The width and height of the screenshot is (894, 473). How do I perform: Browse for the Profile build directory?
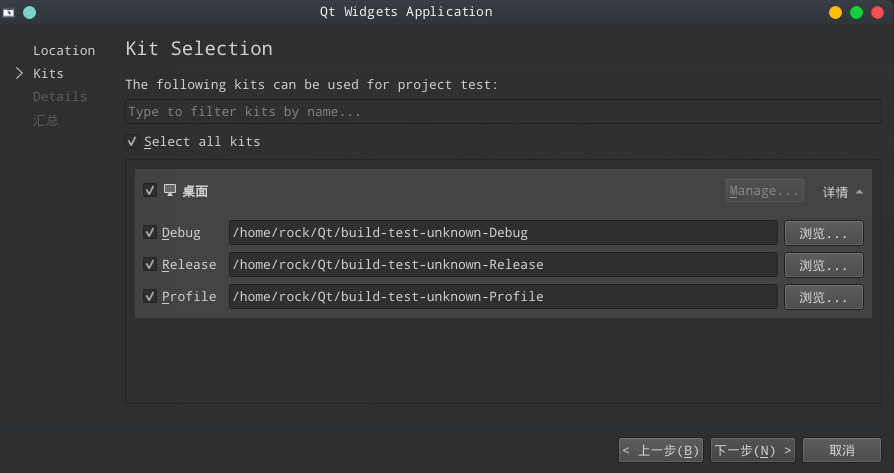(x=823, y=297)
